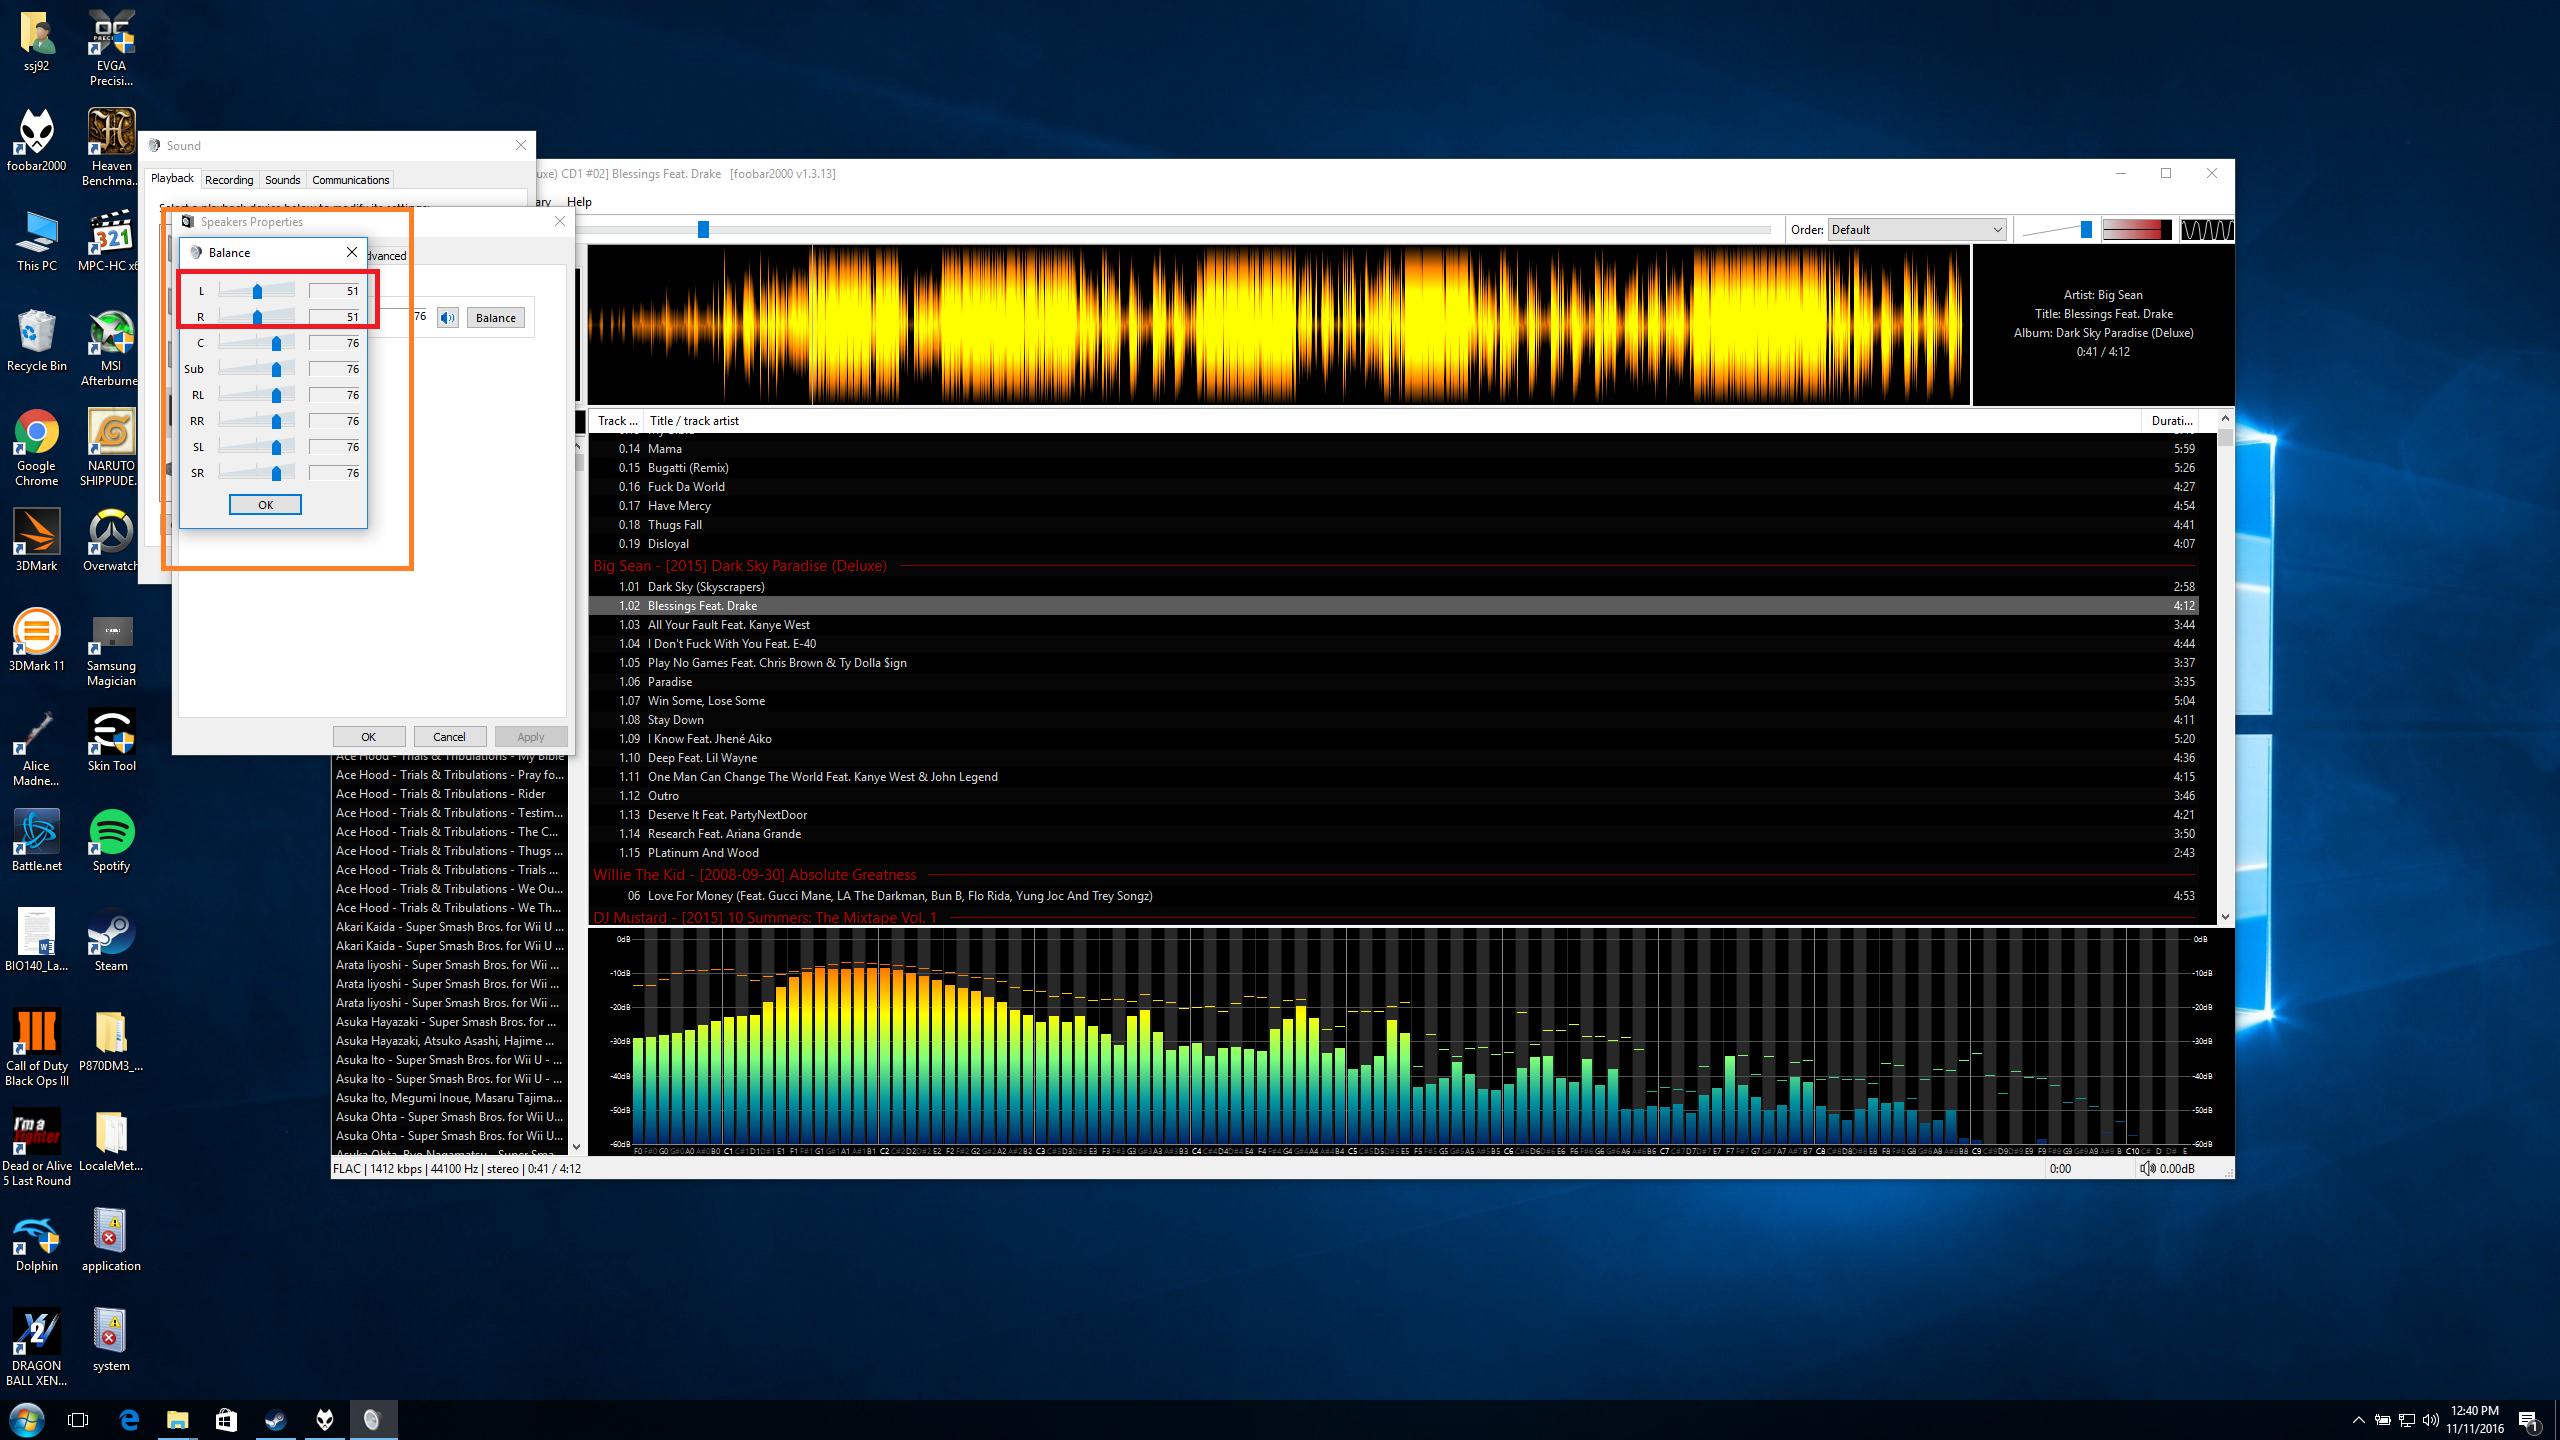Click the Sound taskbar icon
Image resolution: width=2560 pixels, height=1440 pixels.
tap(373, 1419)
